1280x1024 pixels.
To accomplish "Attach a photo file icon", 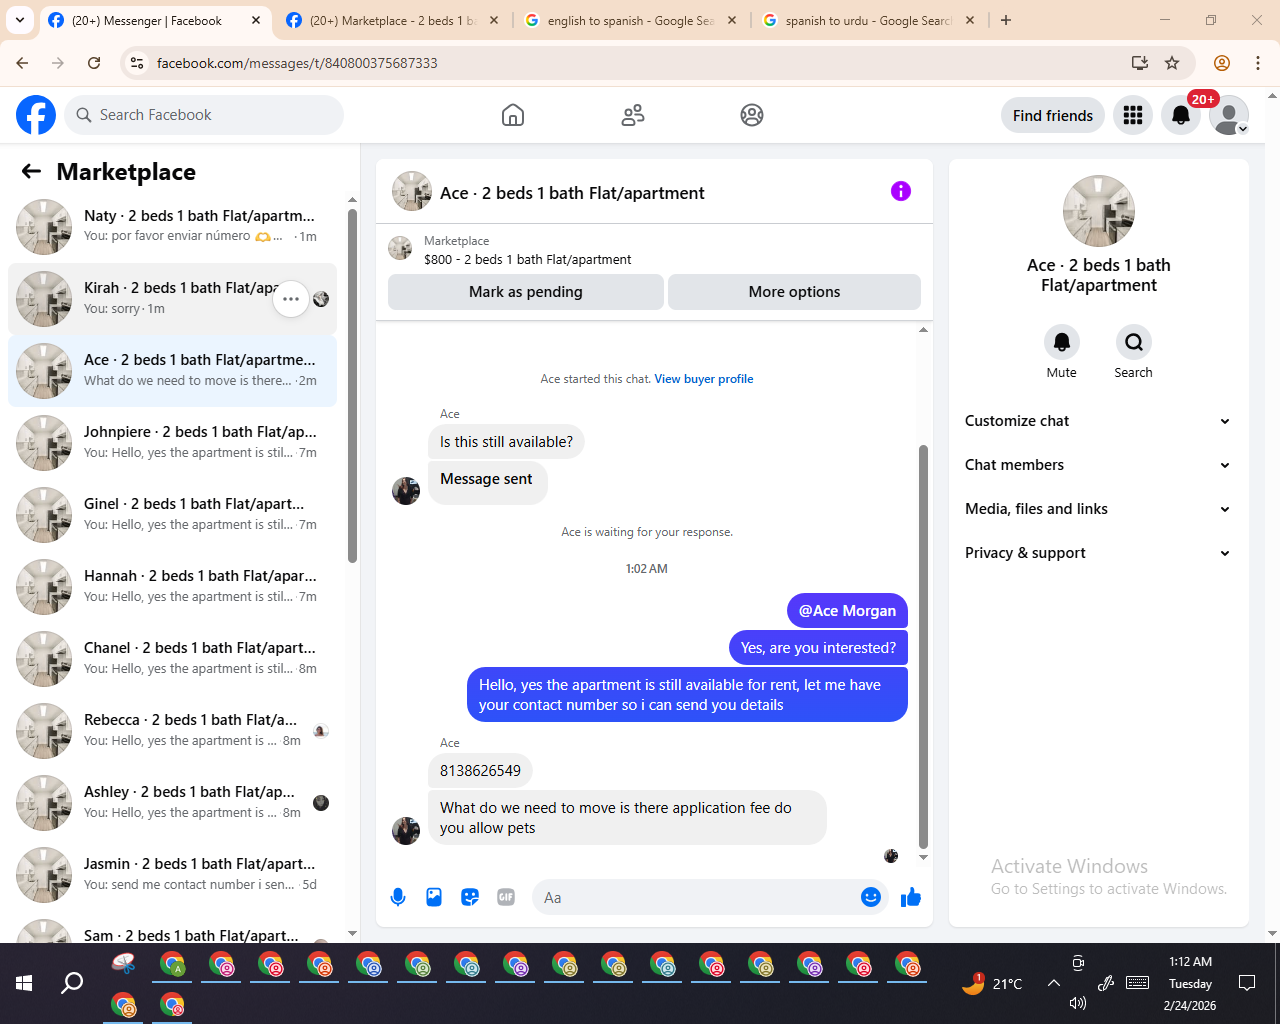I will point(434,897).
